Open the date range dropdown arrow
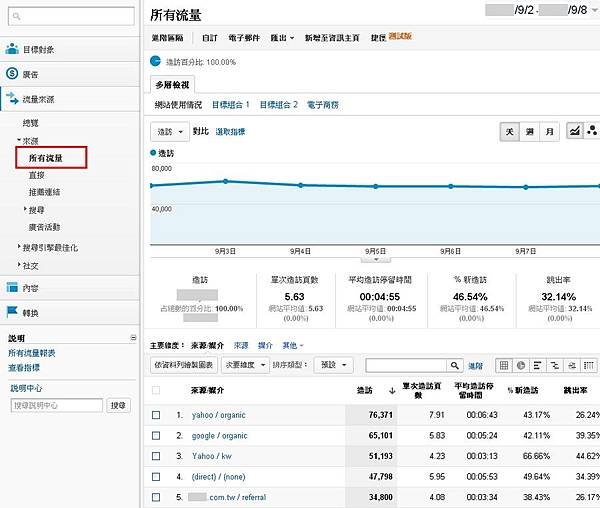Viewport: 600px width, 508px height. point(595,10)
